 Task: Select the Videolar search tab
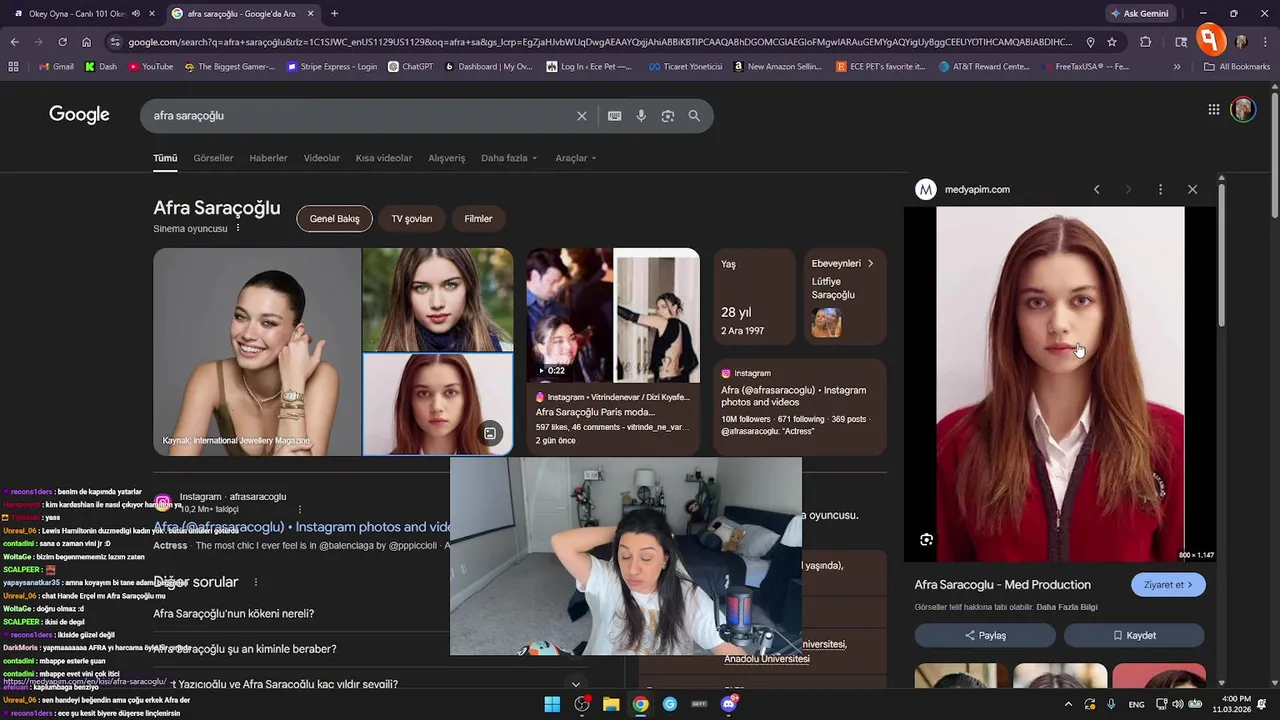(x=322, y=158)
